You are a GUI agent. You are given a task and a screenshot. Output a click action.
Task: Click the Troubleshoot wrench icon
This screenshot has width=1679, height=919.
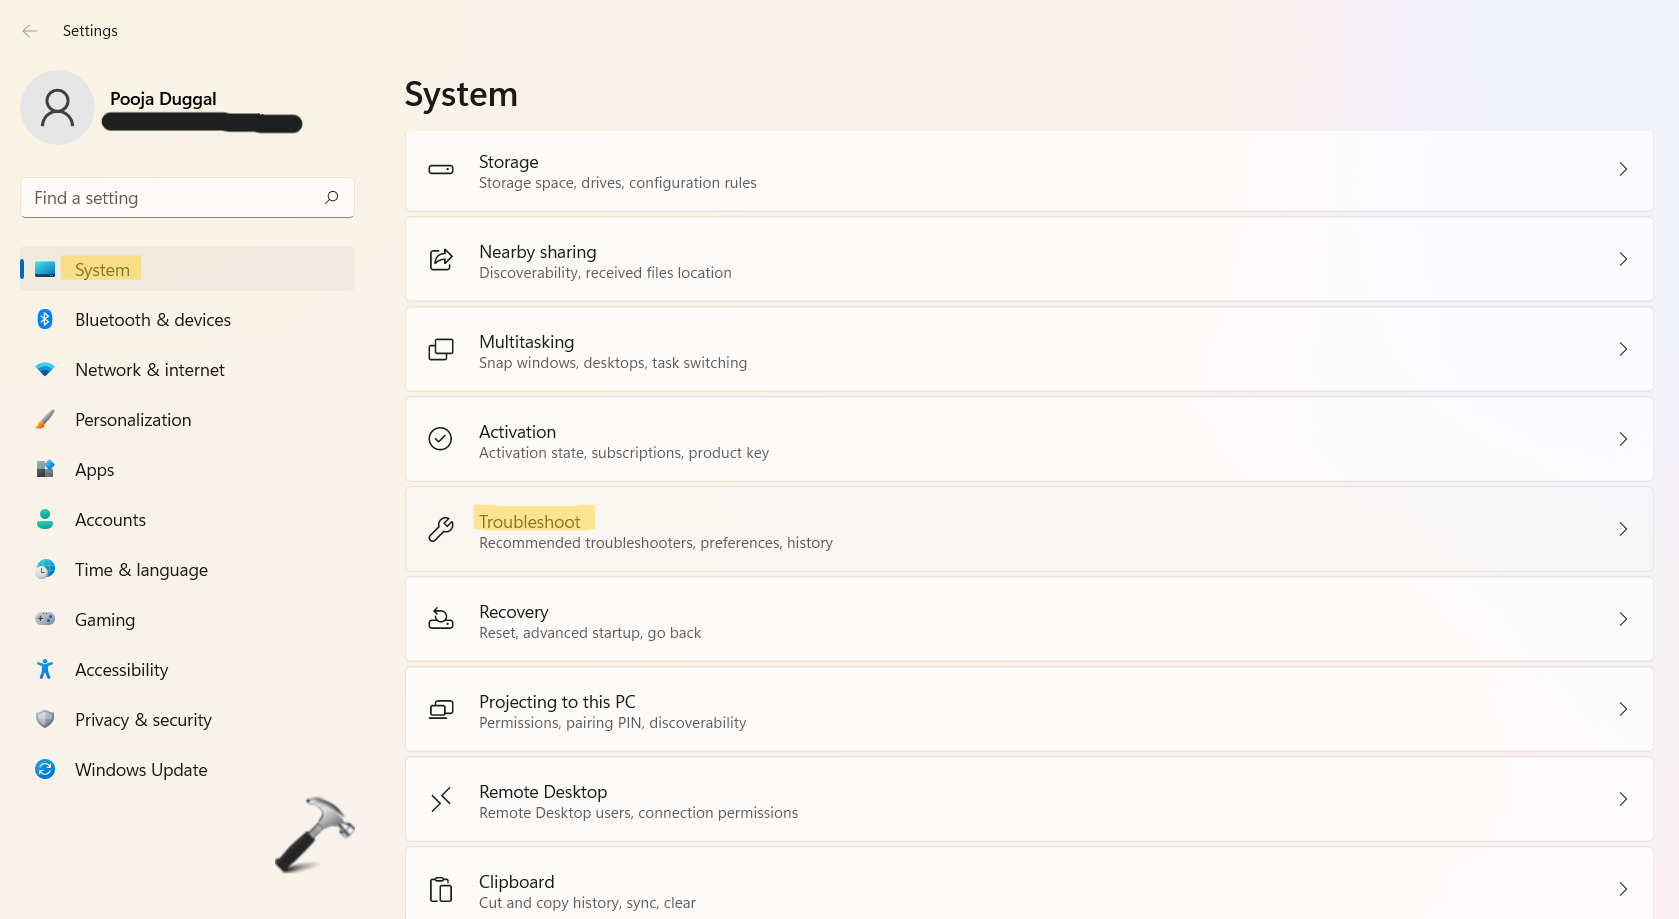441,529
